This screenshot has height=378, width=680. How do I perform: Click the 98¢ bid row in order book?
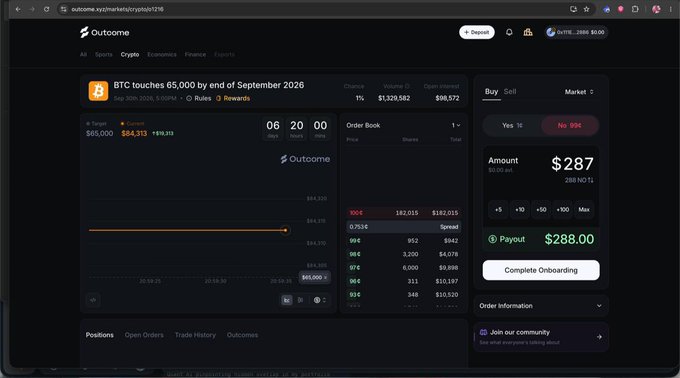pos(403,254)
